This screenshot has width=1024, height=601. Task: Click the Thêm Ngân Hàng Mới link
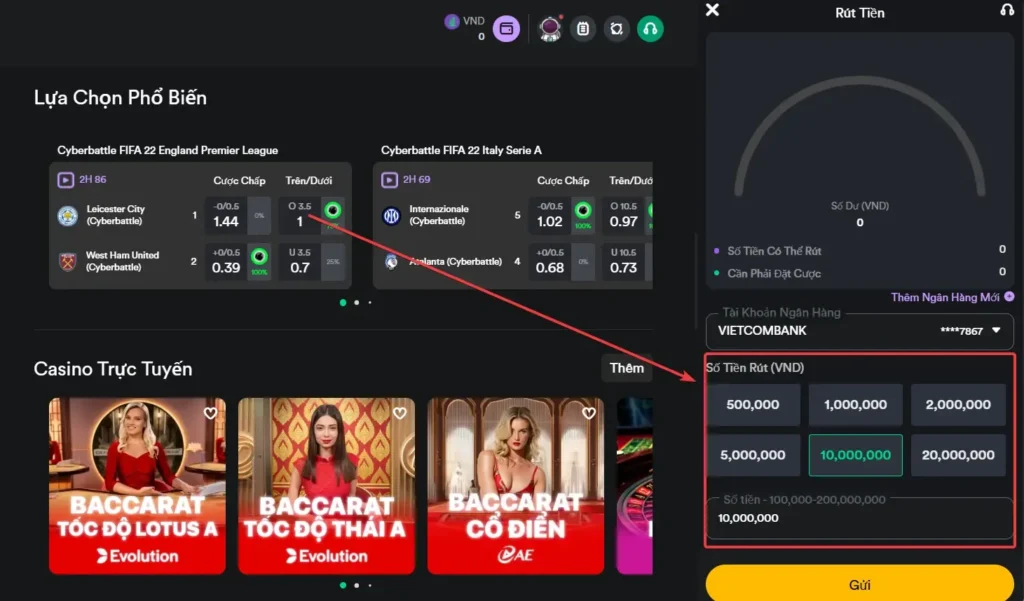pos(945,297)
